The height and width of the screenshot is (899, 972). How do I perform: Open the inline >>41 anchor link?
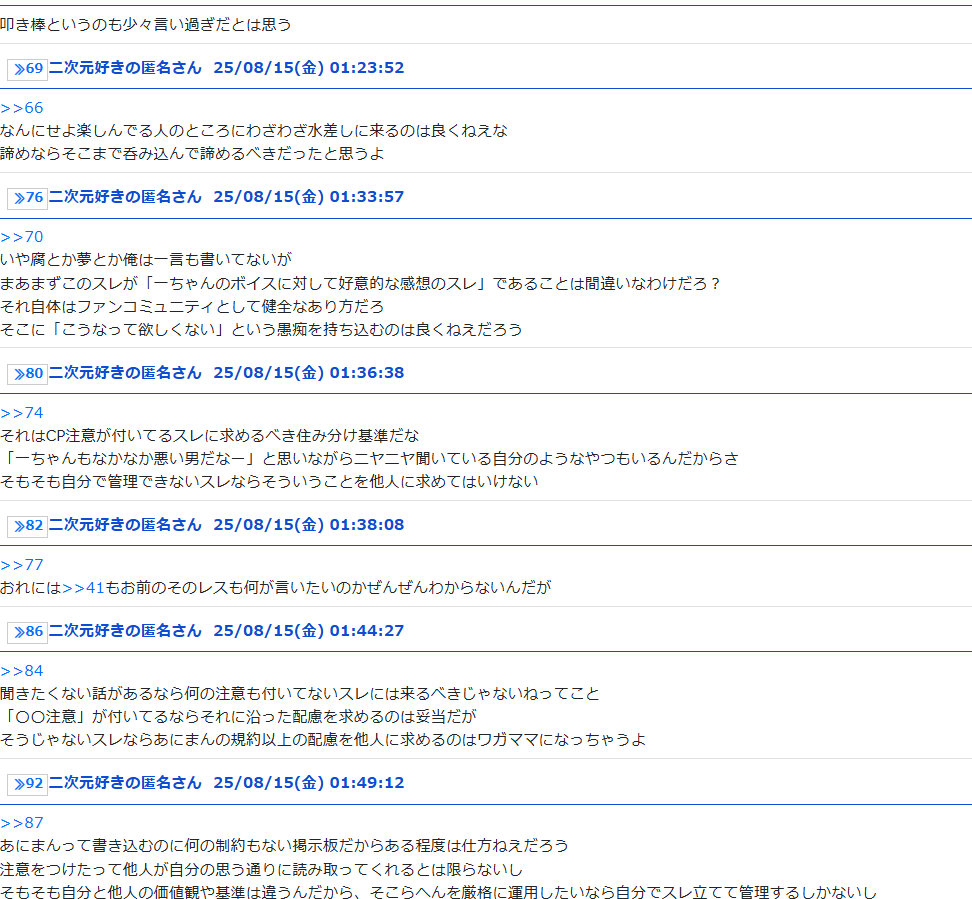click(83, 588)
